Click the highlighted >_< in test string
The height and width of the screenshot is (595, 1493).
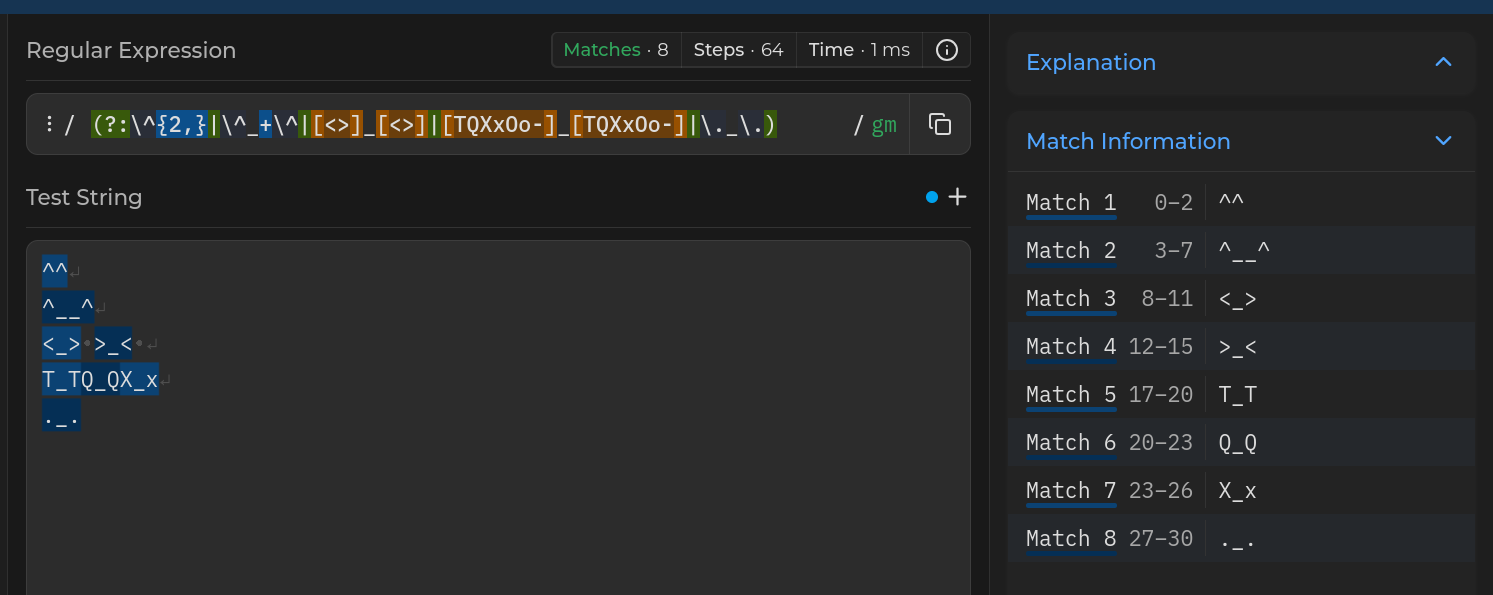click(113, 344)
